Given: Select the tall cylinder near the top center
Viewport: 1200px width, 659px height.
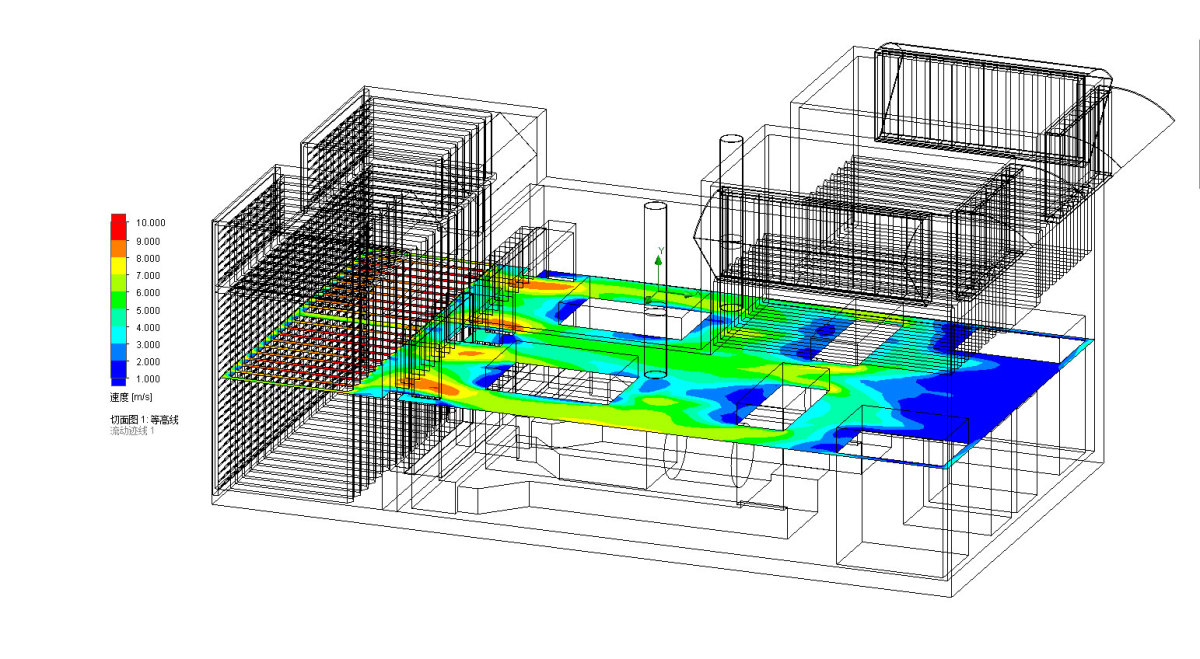Looking at the screenshot, I should [730, 190].
